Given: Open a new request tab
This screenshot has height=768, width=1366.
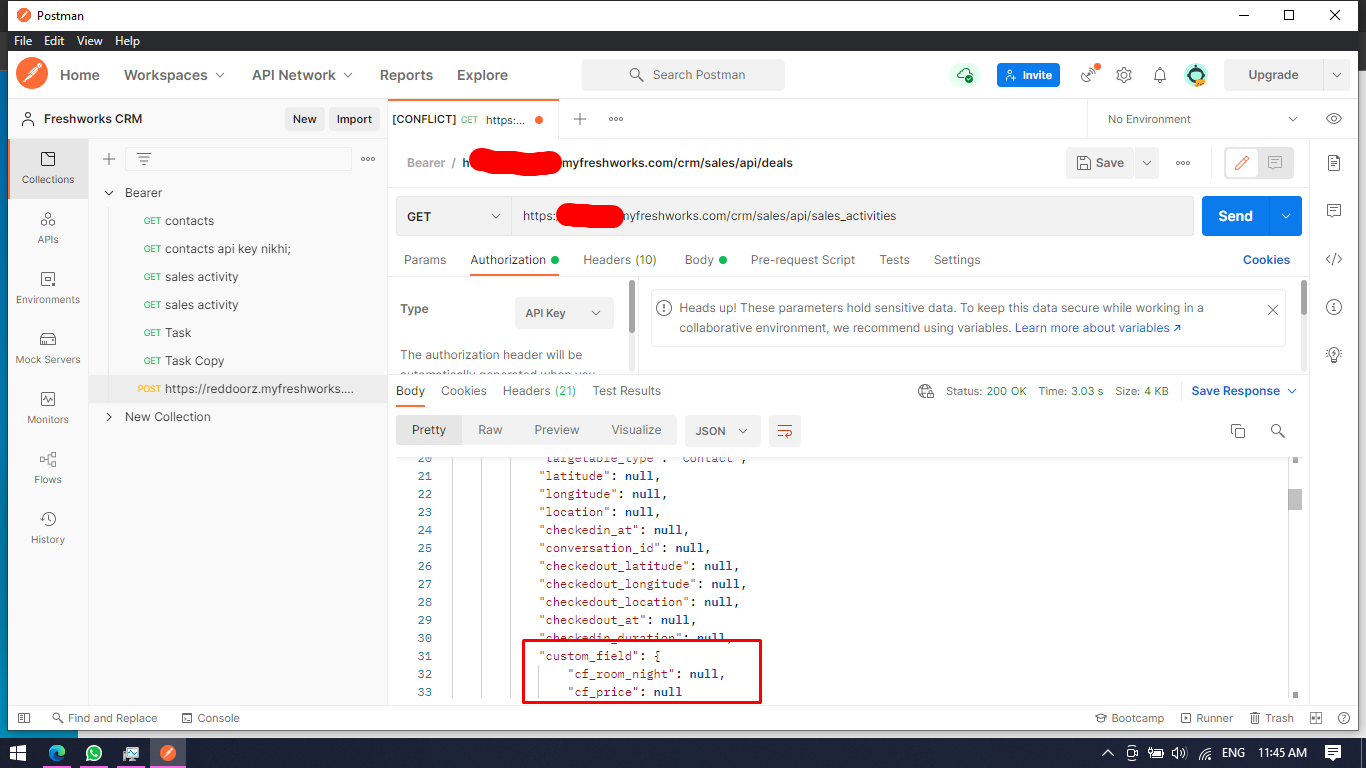Looking at the screenshot, I should [x=579, y=119].
